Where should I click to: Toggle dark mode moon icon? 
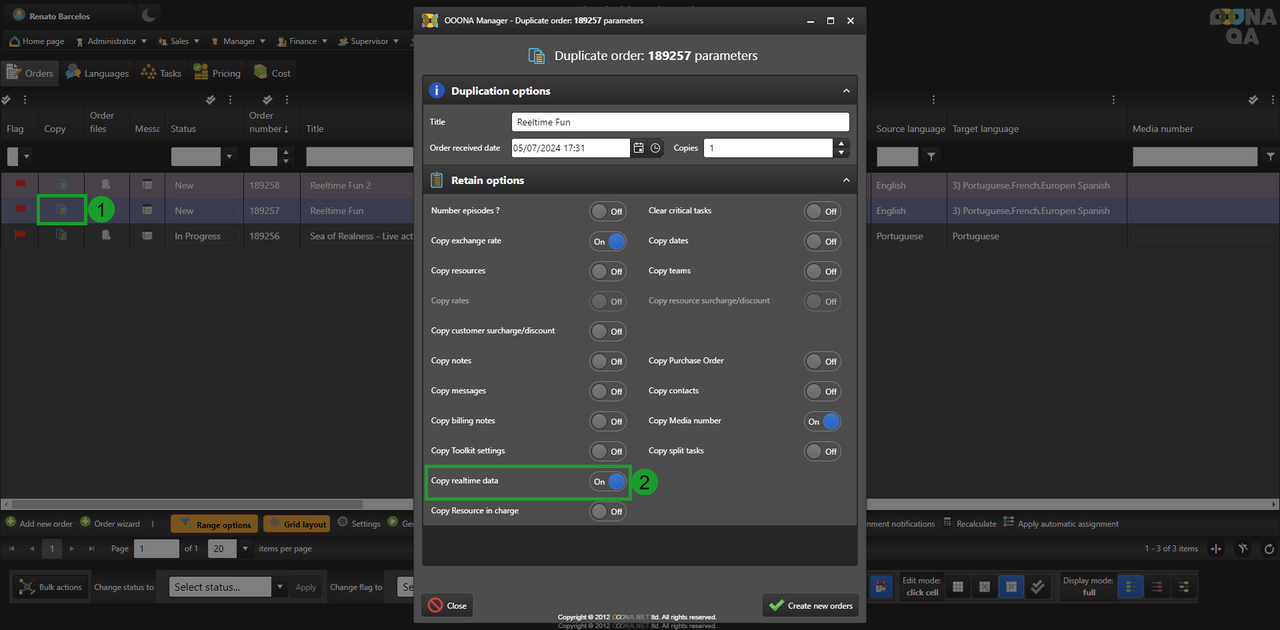[148, 15]
